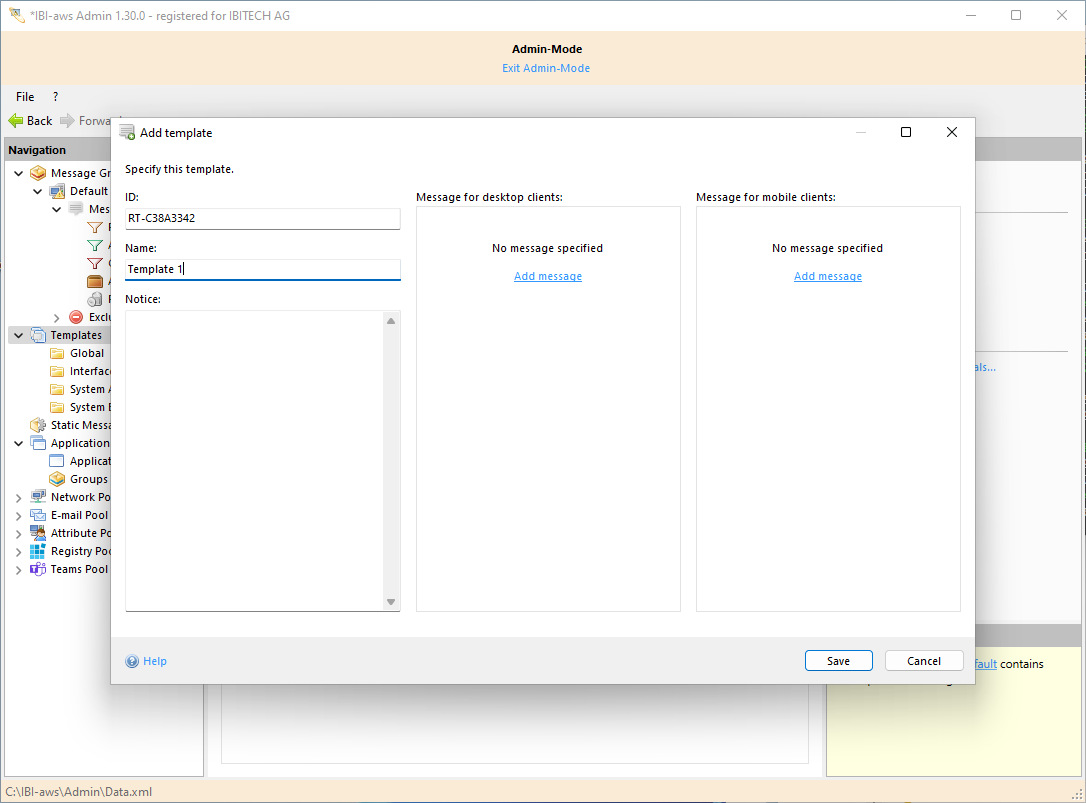Collapse the Templates tree node
The width and height of the screenshot is (1086, 803).
18,335
